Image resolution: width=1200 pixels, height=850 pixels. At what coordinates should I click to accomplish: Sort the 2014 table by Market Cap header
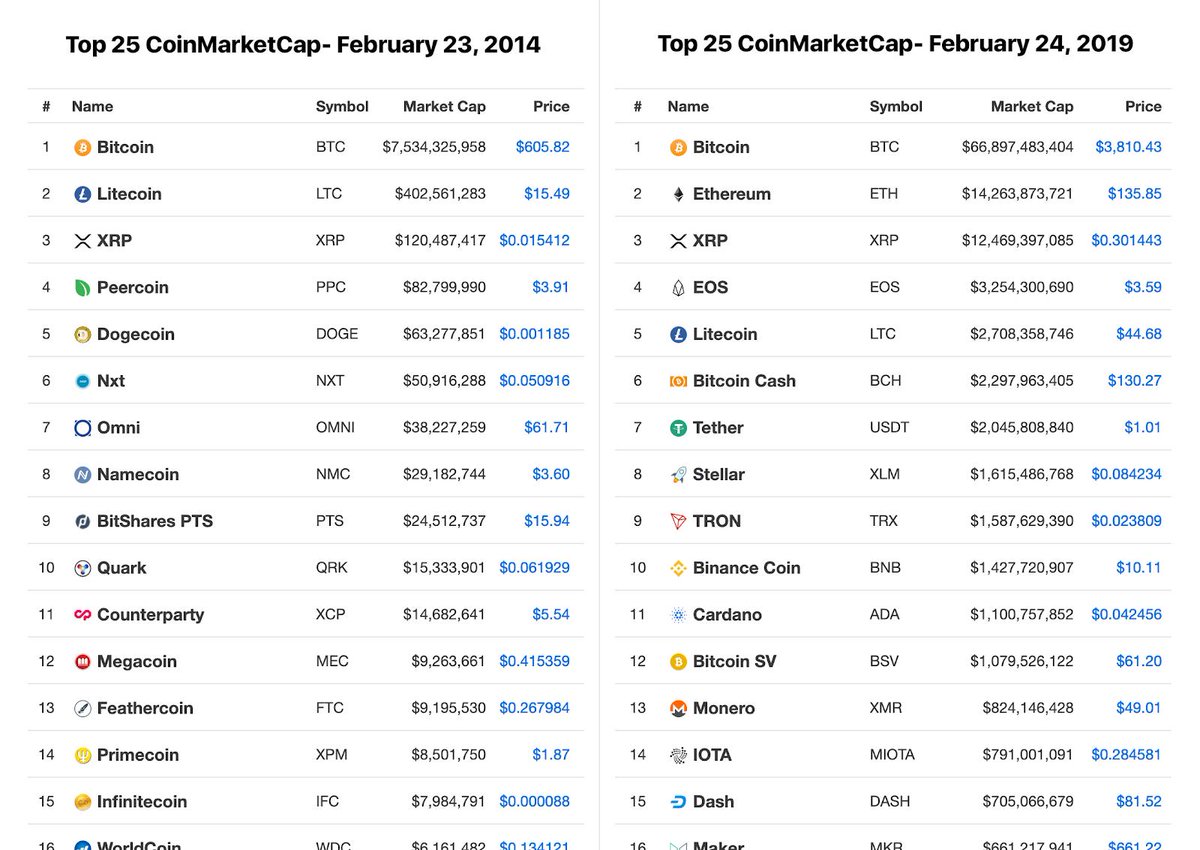[x=444, y=107]
